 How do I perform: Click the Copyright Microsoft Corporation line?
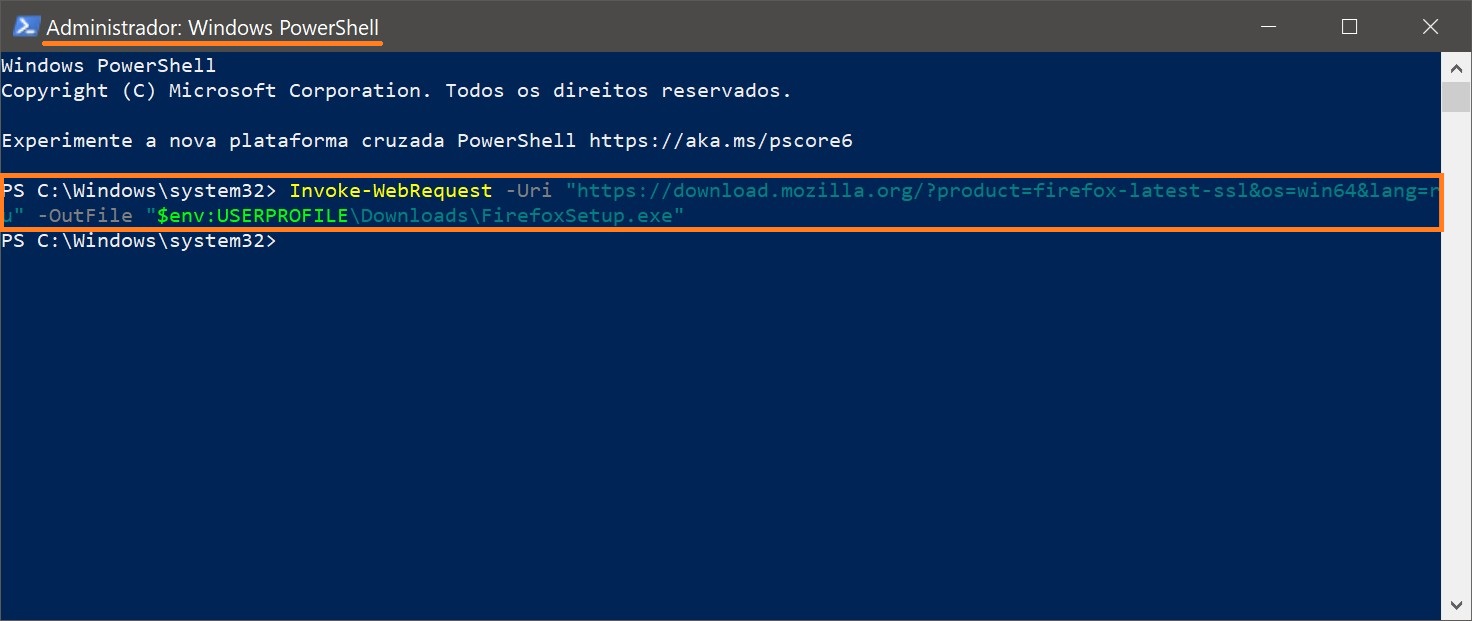(x=396, y=90)
